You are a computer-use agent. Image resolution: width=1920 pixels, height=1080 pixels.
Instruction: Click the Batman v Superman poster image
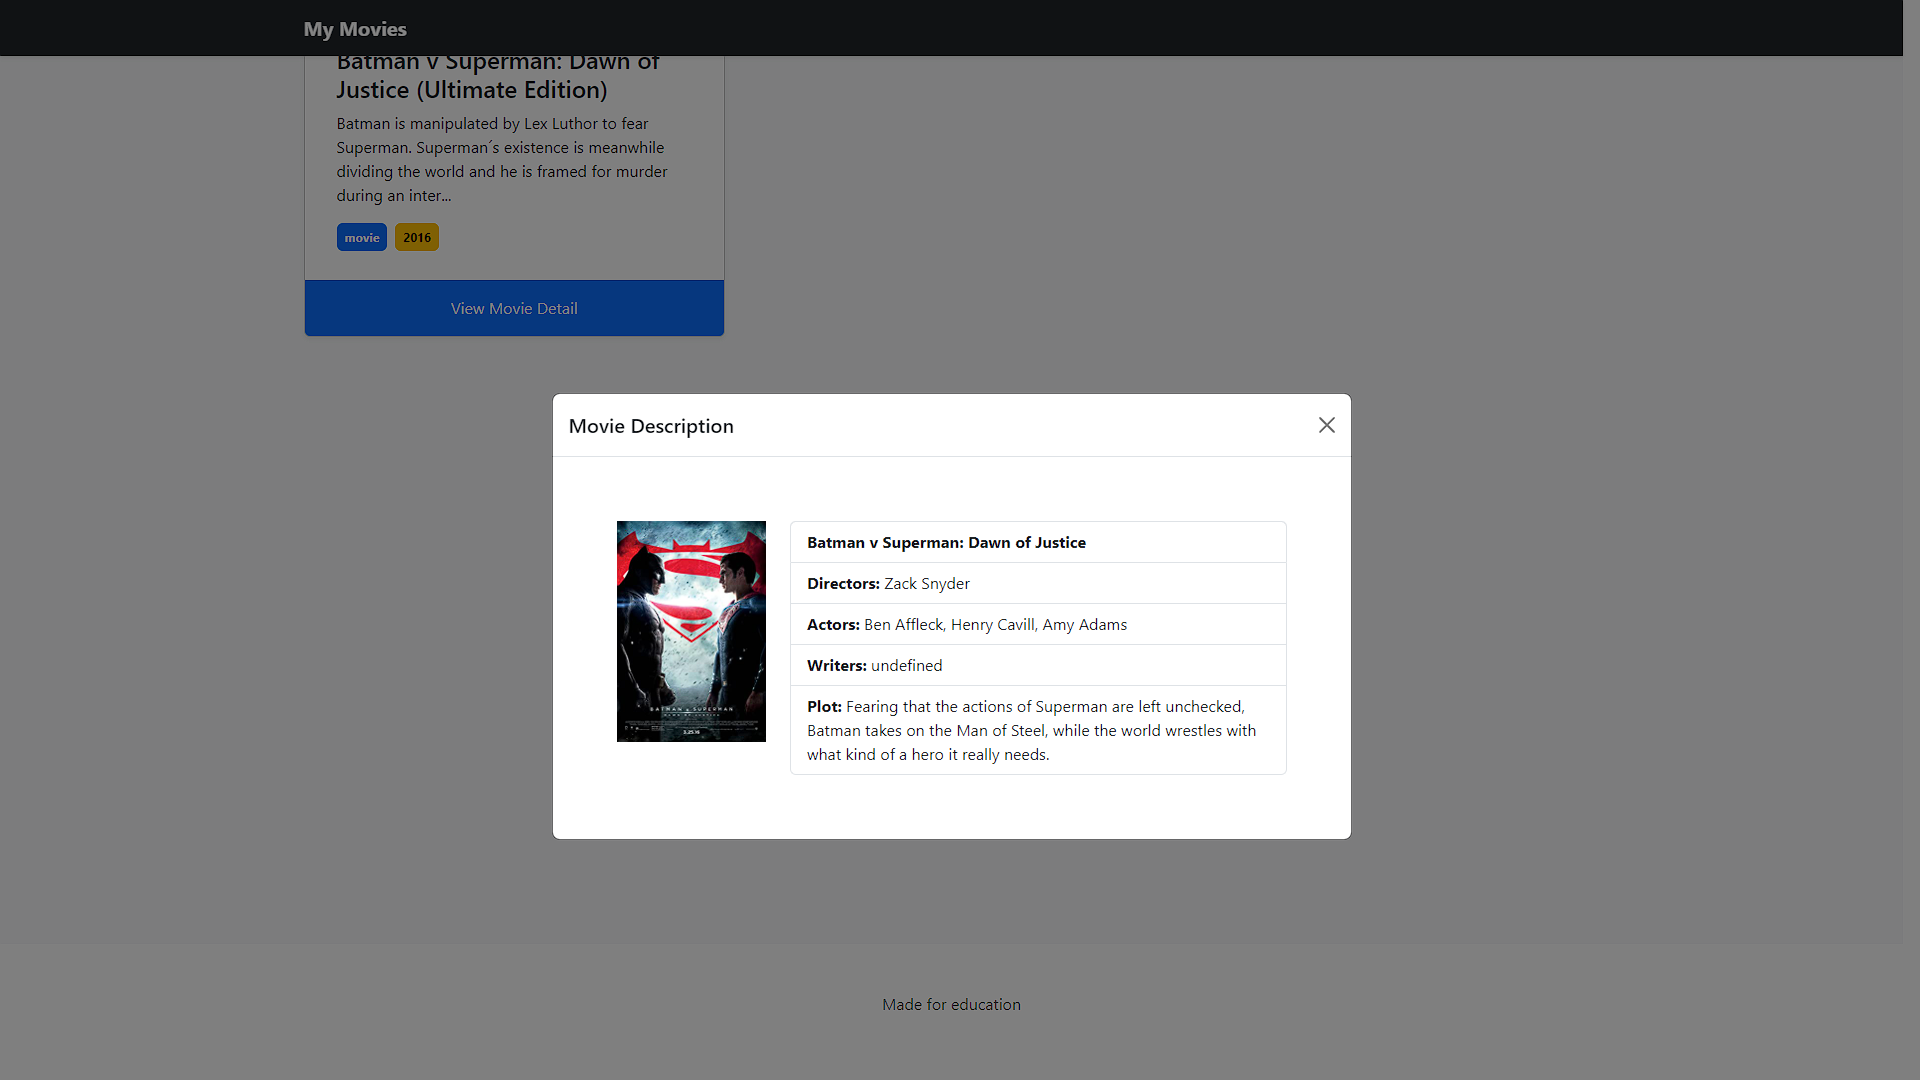point(691,631)
